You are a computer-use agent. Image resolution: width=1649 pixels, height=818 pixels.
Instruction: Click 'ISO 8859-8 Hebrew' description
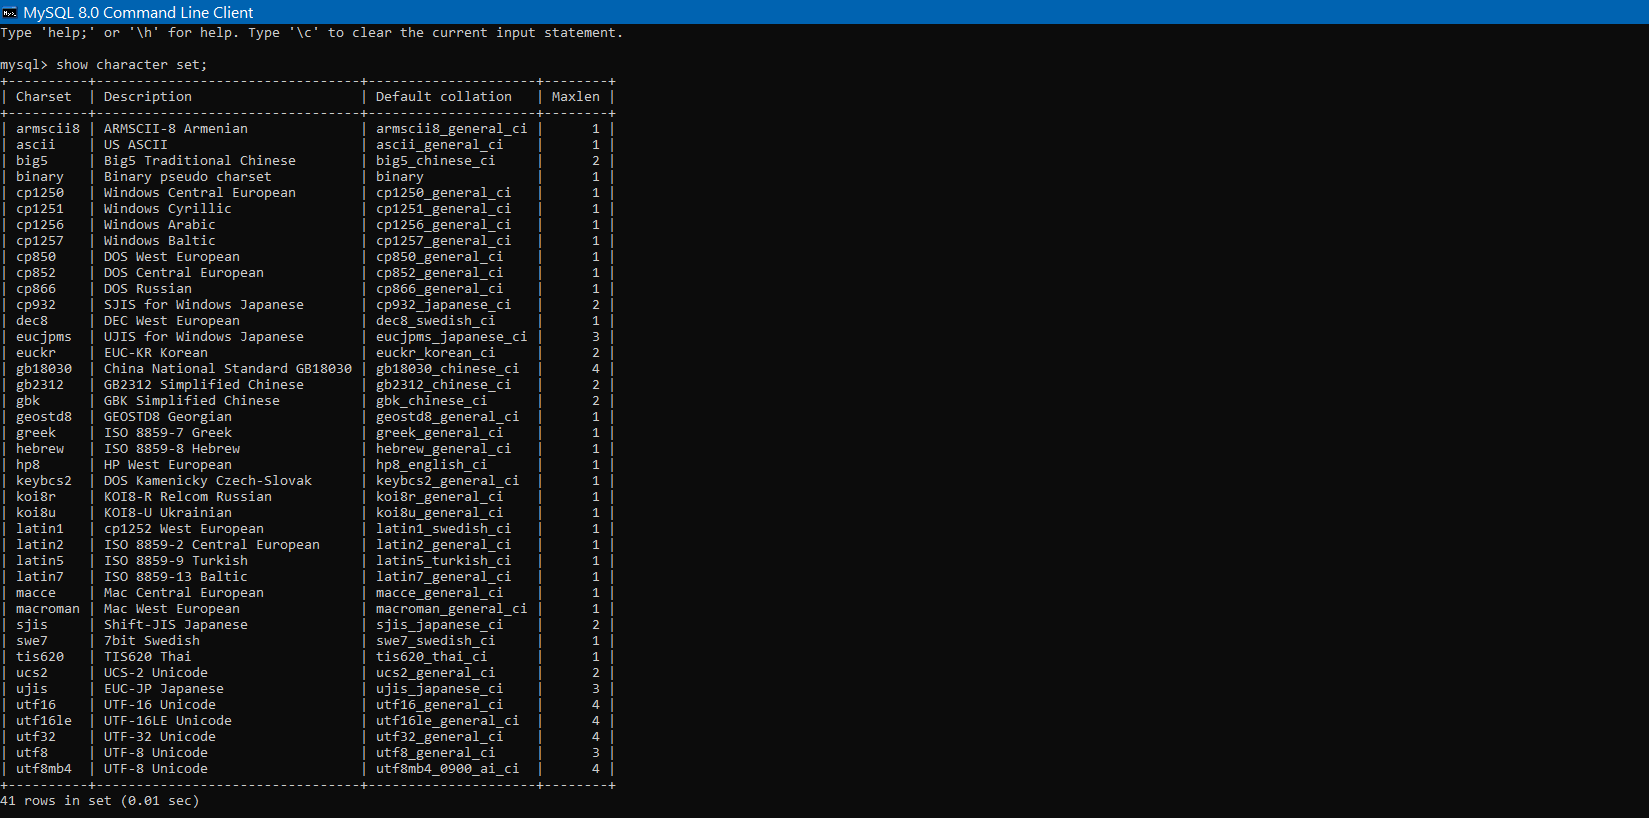click(172, 449)
